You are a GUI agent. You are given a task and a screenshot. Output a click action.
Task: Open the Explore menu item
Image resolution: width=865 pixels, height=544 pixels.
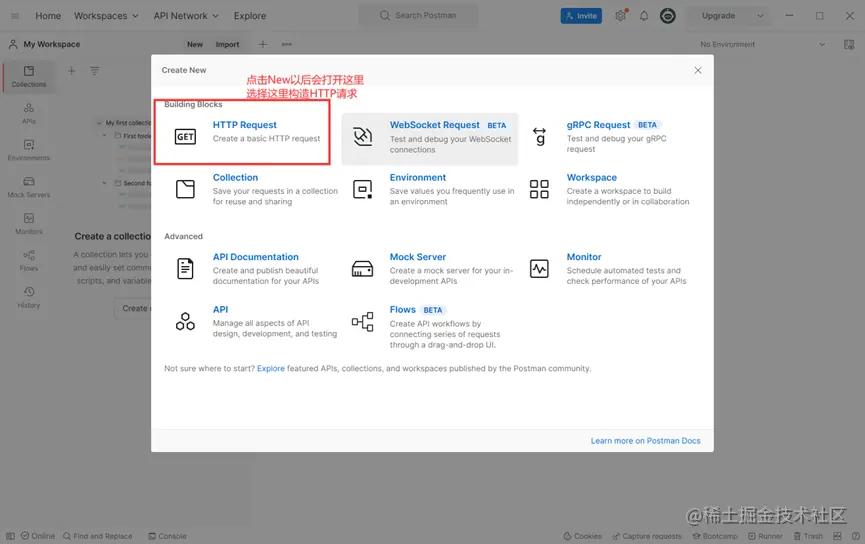click(x=249, y=15)
